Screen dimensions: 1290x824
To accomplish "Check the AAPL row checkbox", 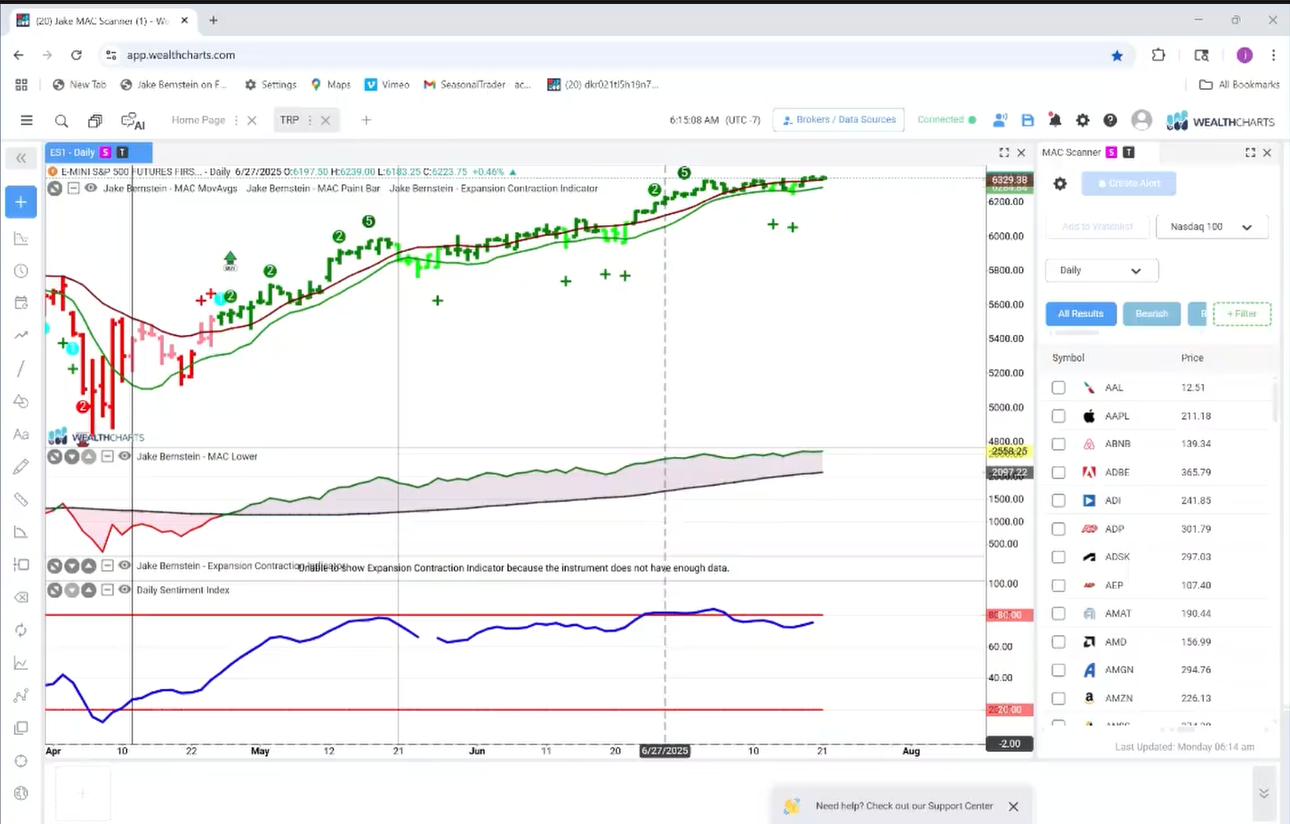I will (1059, 416).
